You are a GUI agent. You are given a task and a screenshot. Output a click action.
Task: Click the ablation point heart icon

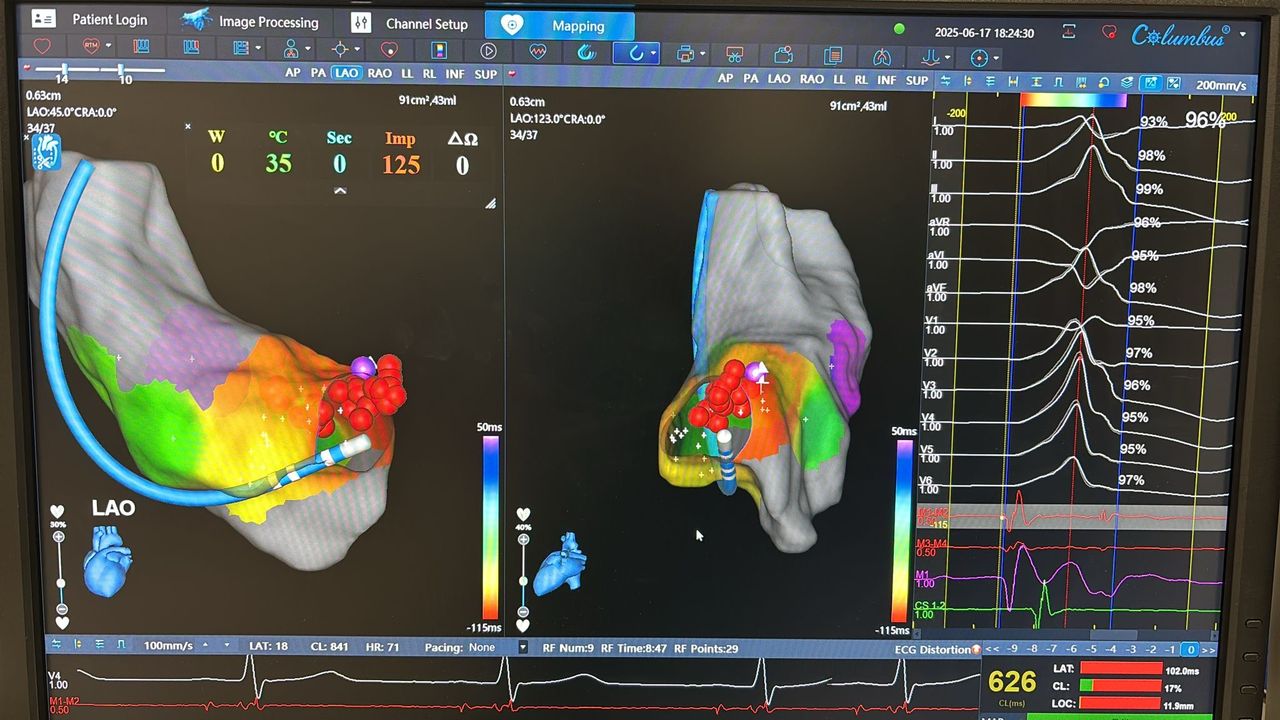tap(389, 49)
